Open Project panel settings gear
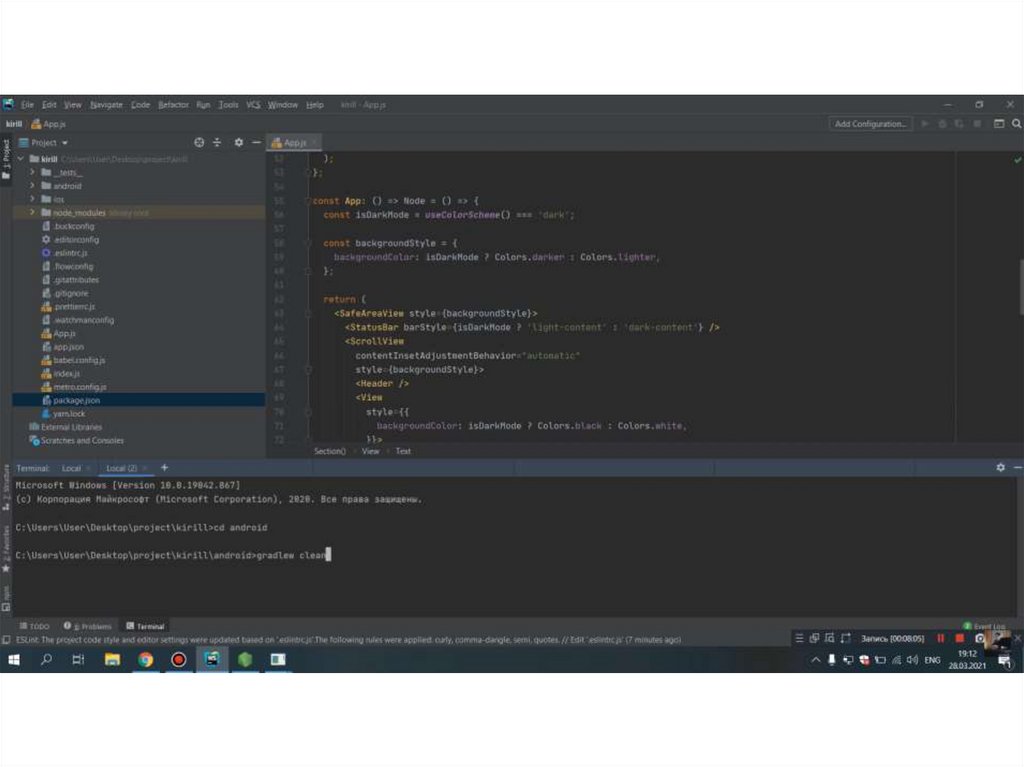 (239, 142)
